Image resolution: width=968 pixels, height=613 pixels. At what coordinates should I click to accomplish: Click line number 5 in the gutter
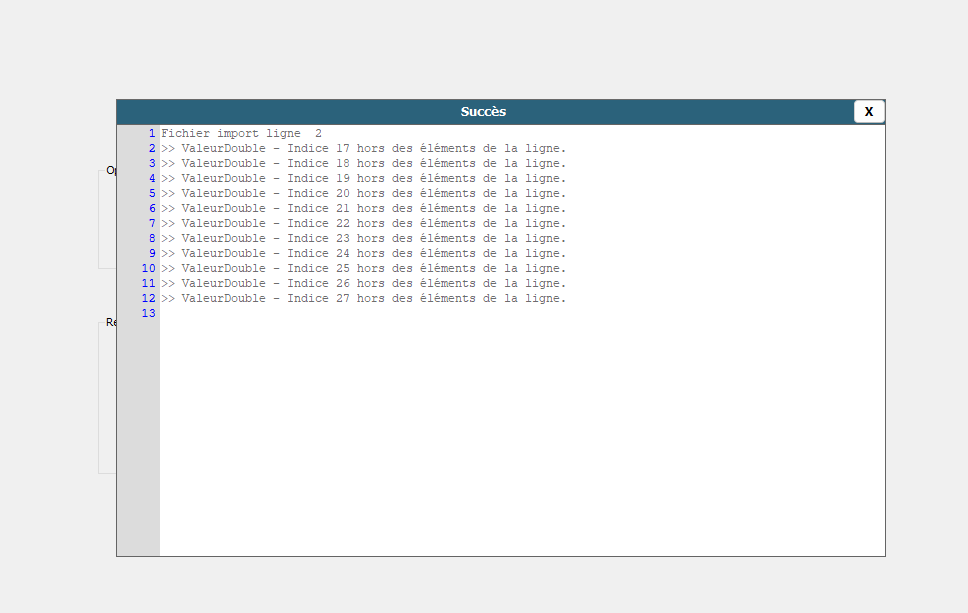pyautogui.click(x=152, y=193)
